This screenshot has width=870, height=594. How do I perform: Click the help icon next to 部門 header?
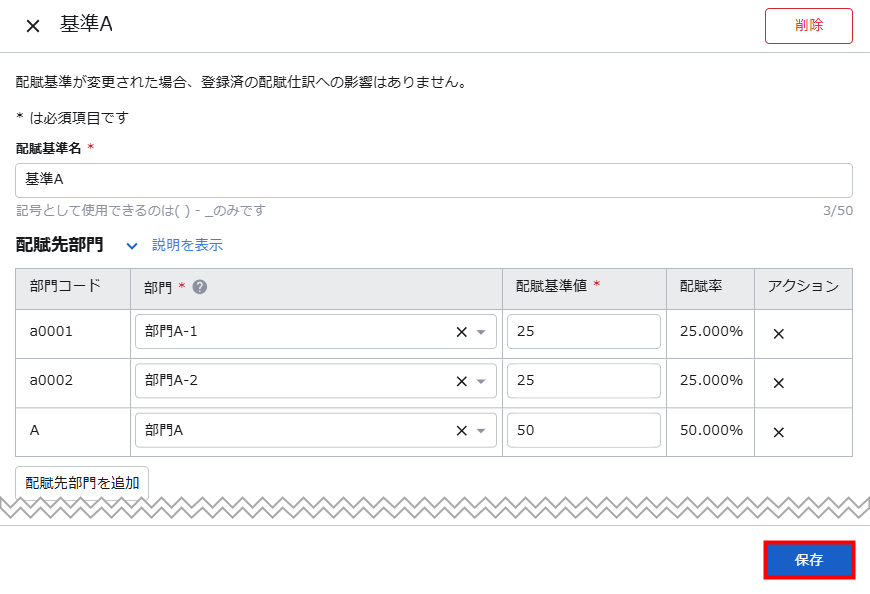200,287
